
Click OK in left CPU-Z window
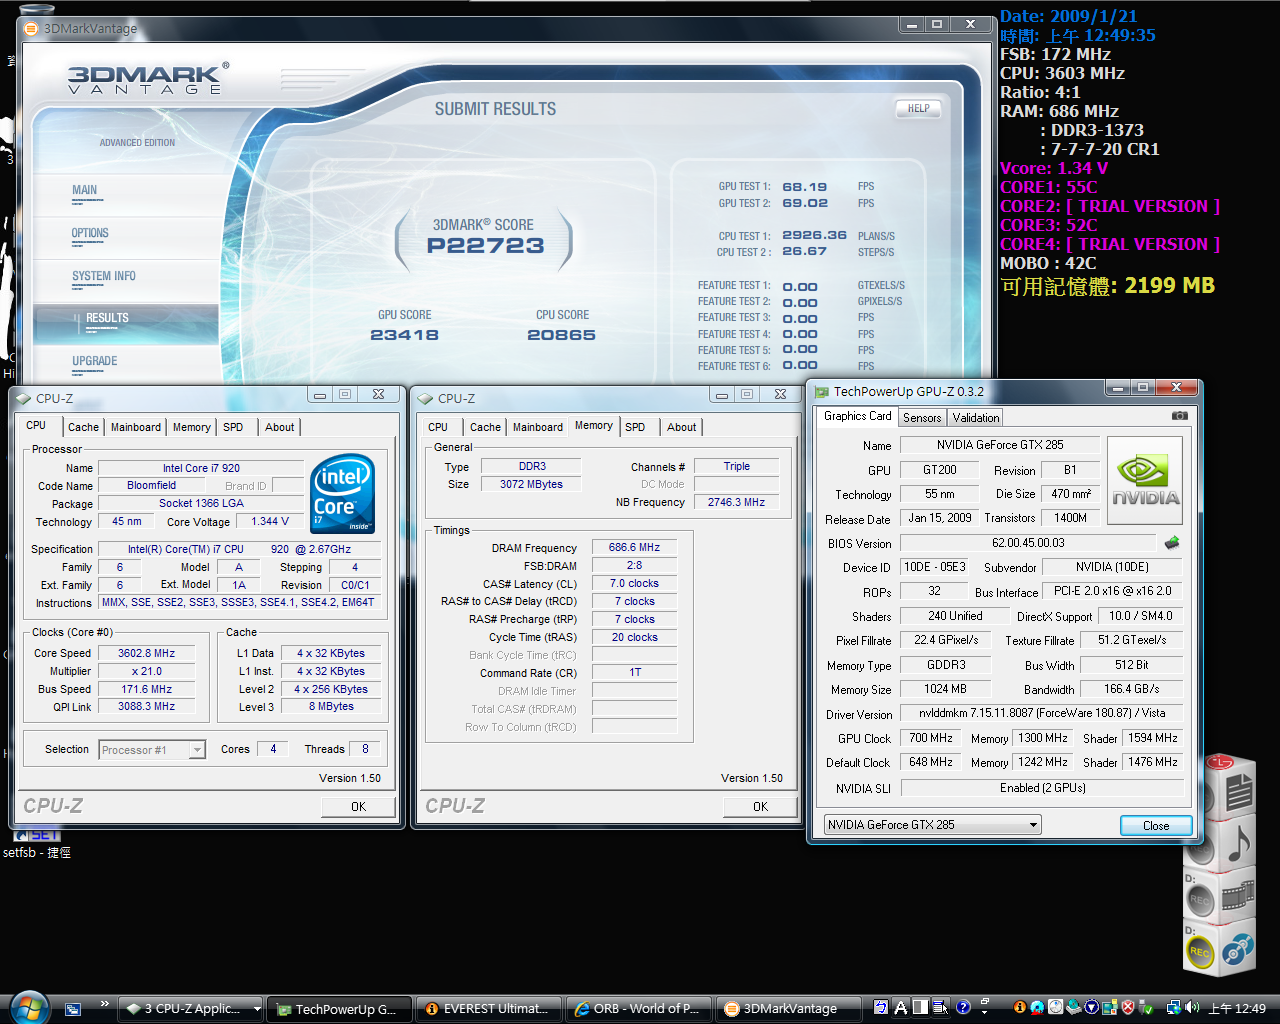click(x=358, y=806)
